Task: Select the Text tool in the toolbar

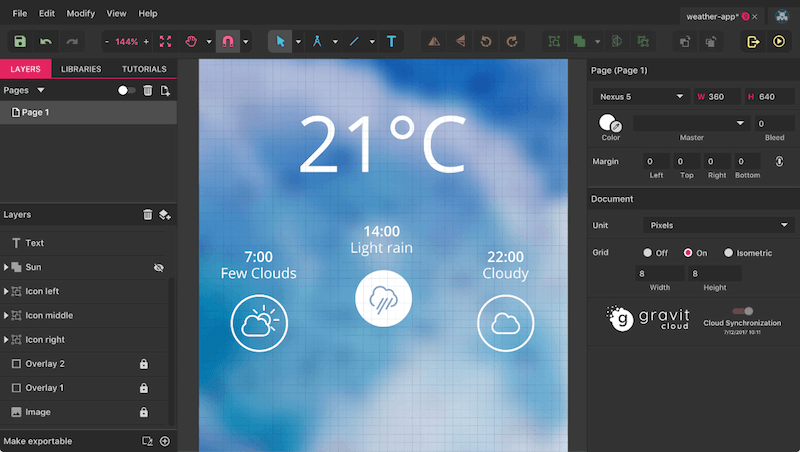Action: click(391, 41)
